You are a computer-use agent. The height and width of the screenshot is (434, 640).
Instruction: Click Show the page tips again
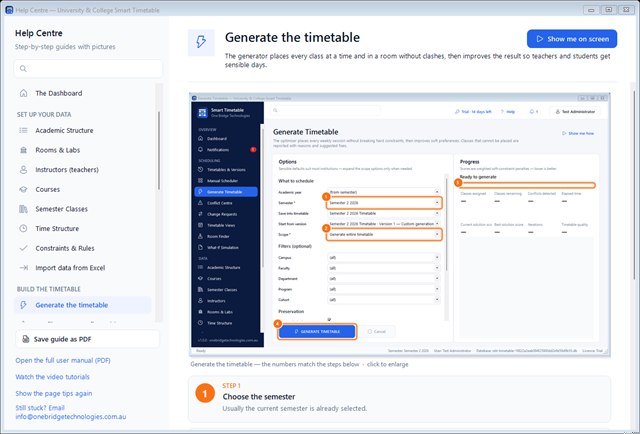[x=53, y=394]
